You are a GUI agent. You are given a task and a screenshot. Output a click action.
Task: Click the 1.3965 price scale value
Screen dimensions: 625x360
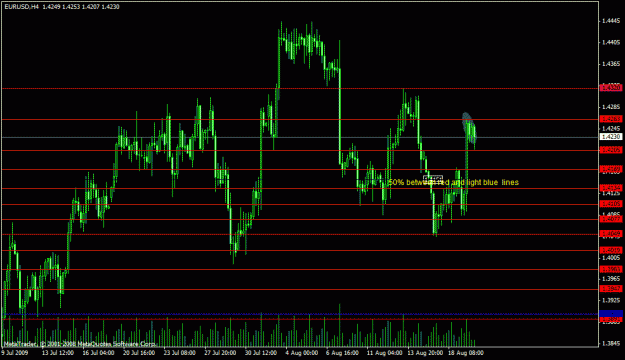click(611, 279)
